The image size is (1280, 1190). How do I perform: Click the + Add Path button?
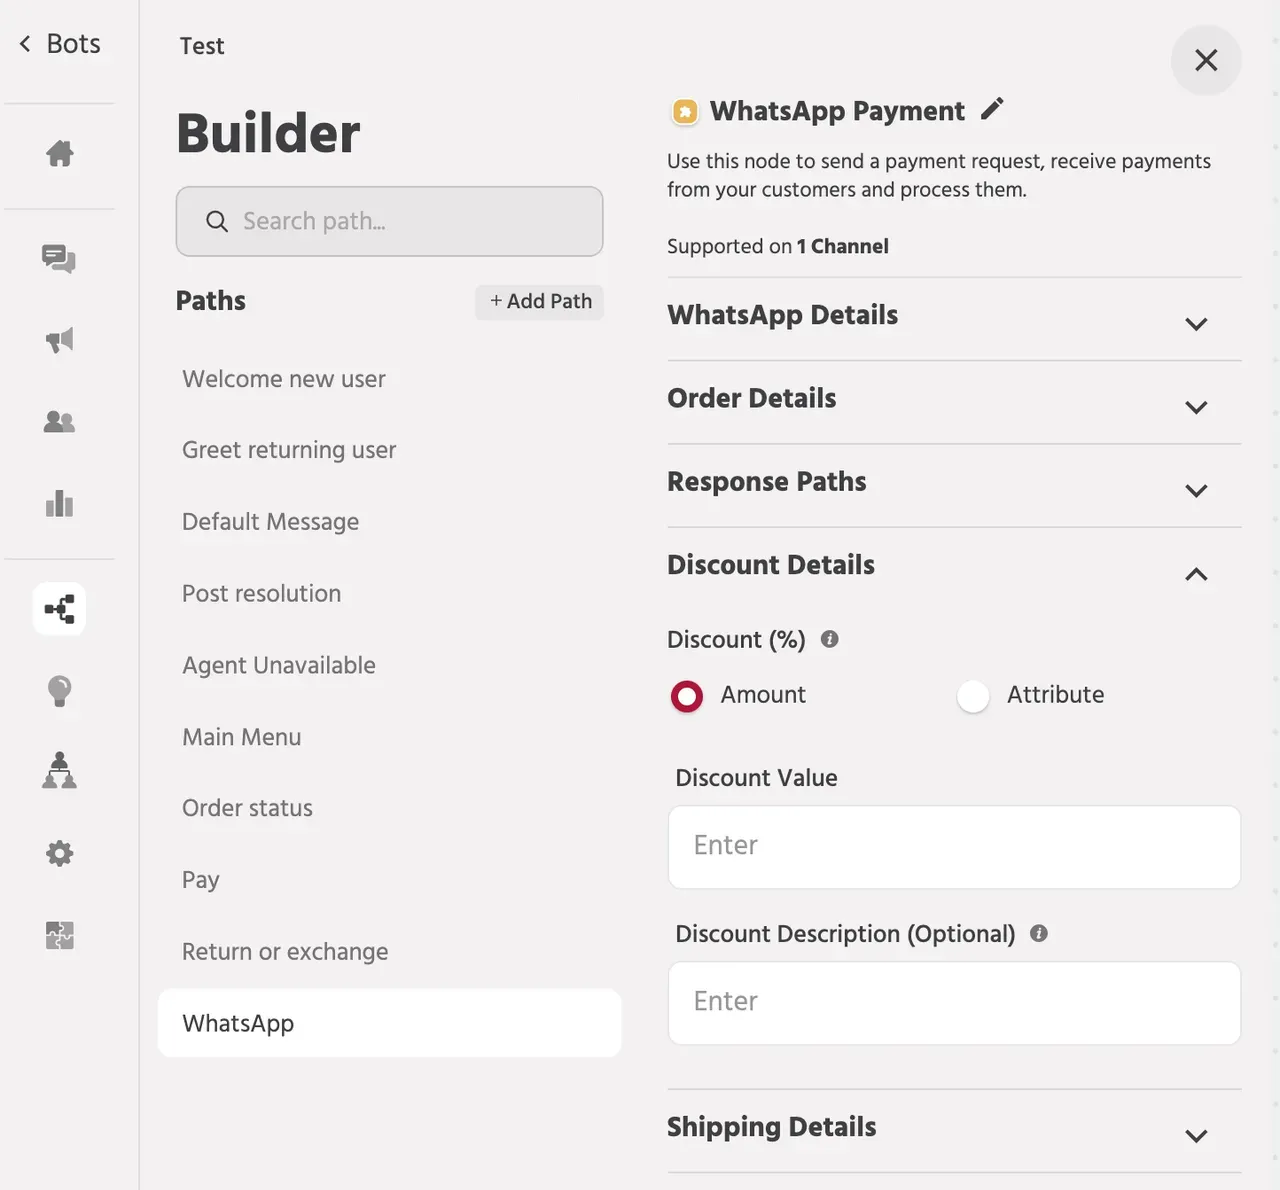[x=539, y=301]
